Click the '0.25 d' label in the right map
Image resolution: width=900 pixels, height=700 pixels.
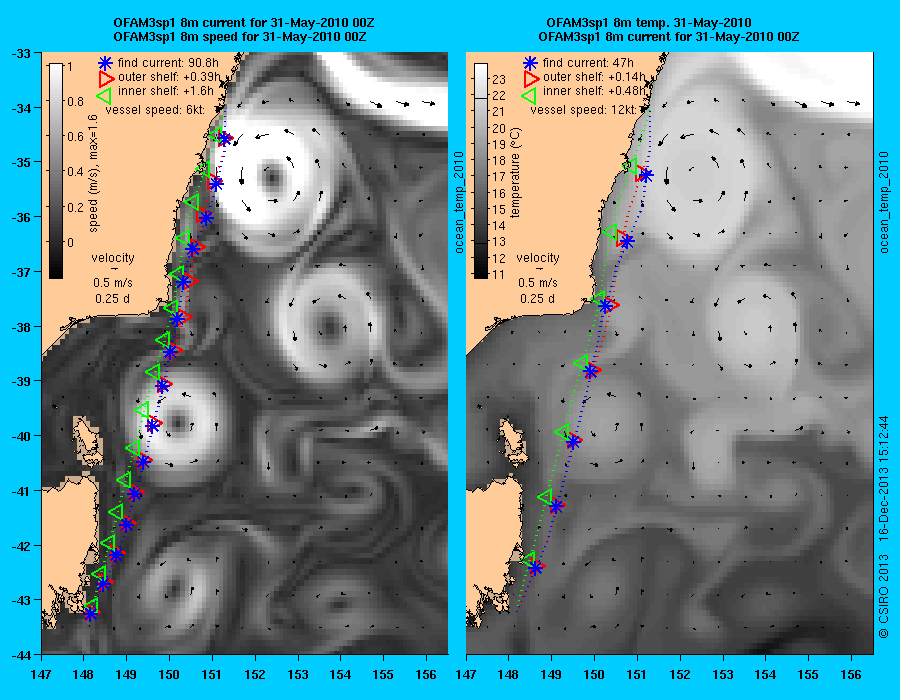point(538,299)
